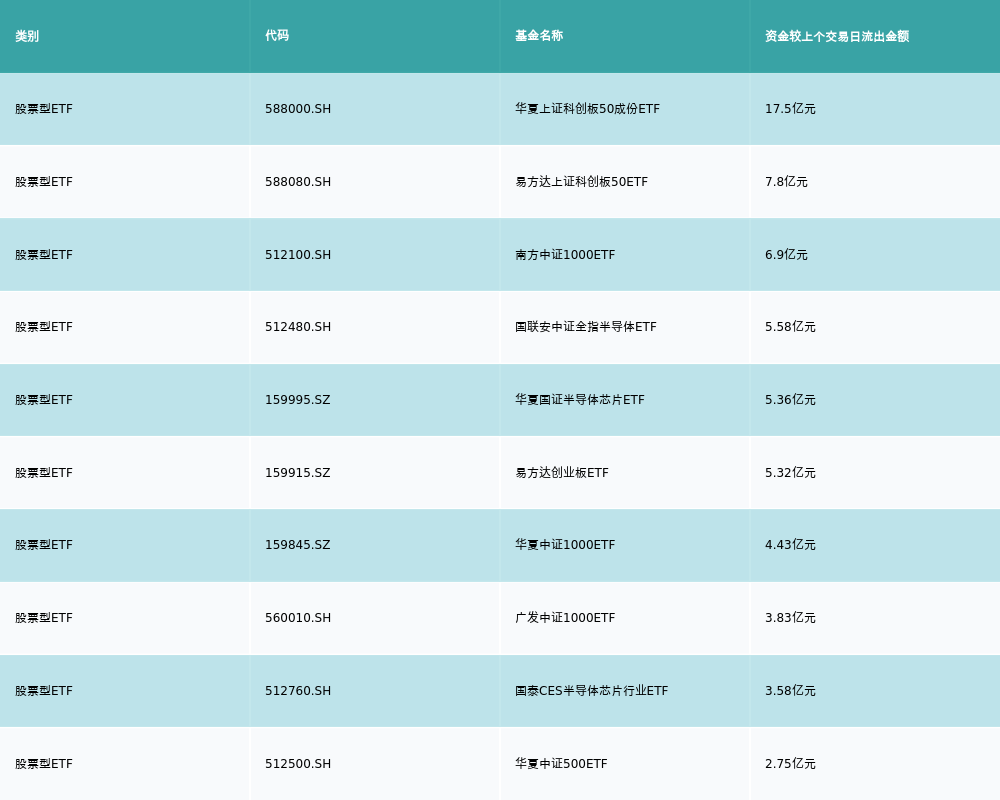The width and height of the screenshot is (1000, 800).
Task: Click fund name 广发中证1000ETF
Action: [565, 618]
